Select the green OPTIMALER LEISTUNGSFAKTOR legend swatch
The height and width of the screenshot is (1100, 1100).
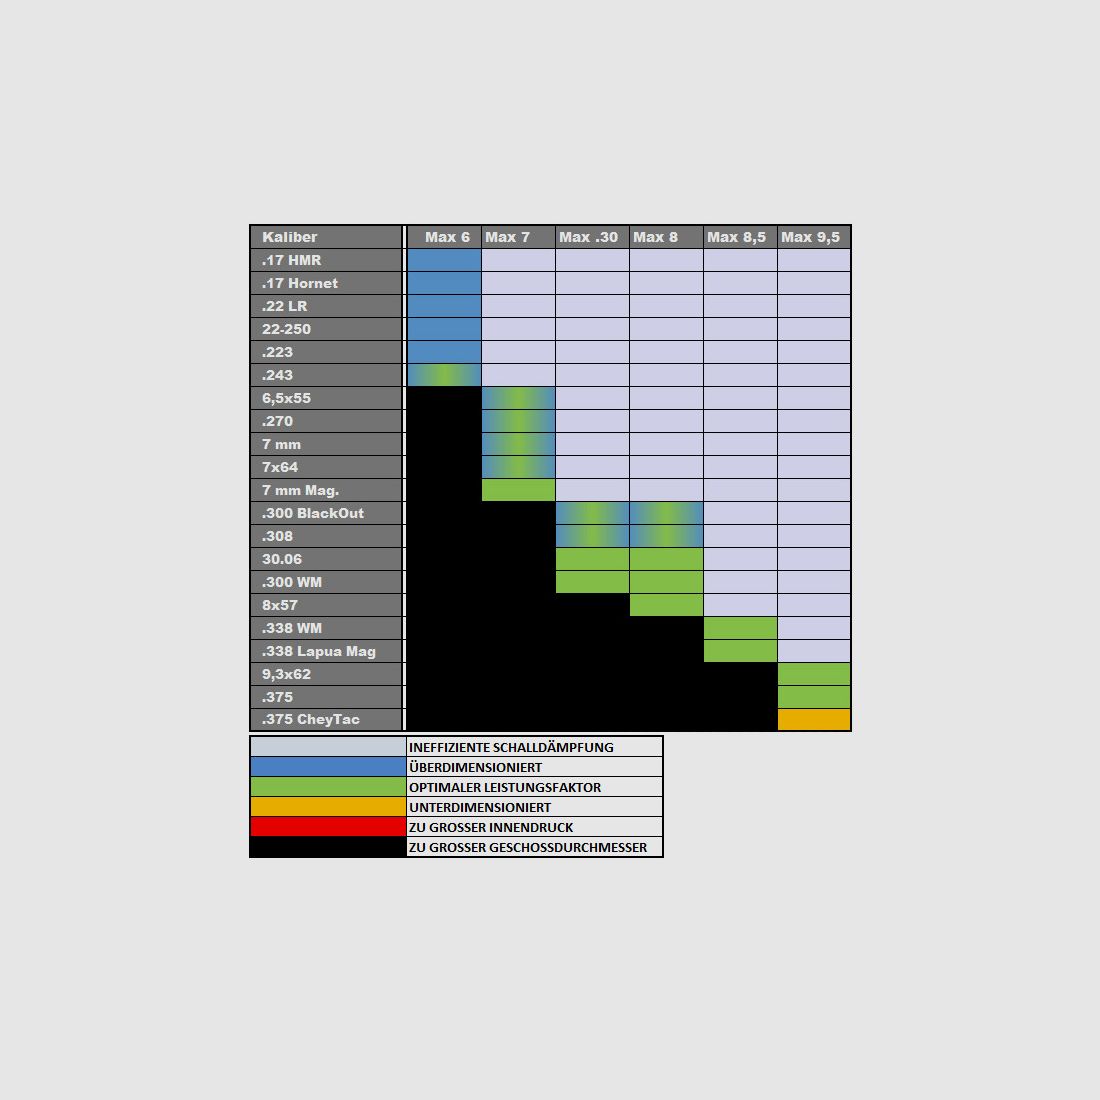pos(328,786)
